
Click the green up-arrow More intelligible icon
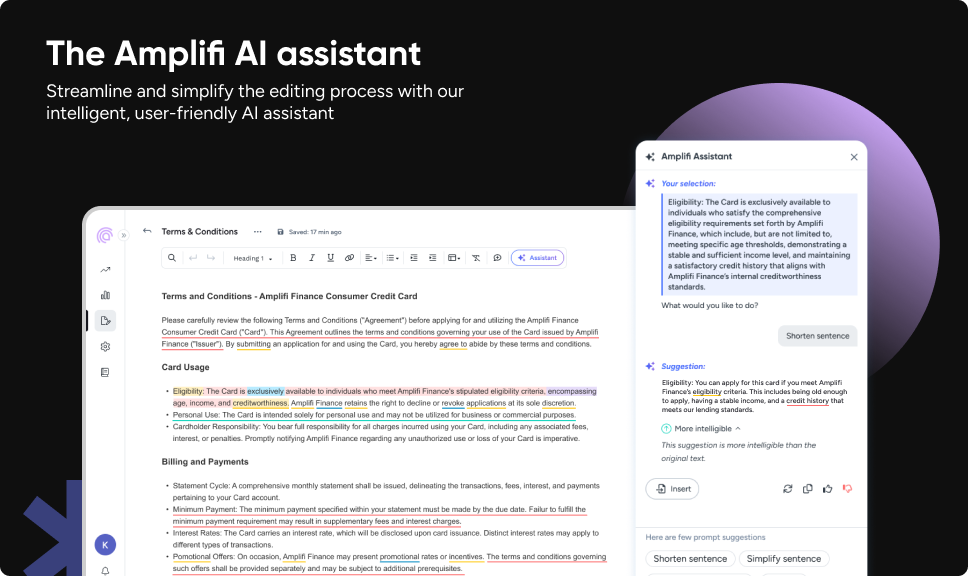tap(666, 428)
